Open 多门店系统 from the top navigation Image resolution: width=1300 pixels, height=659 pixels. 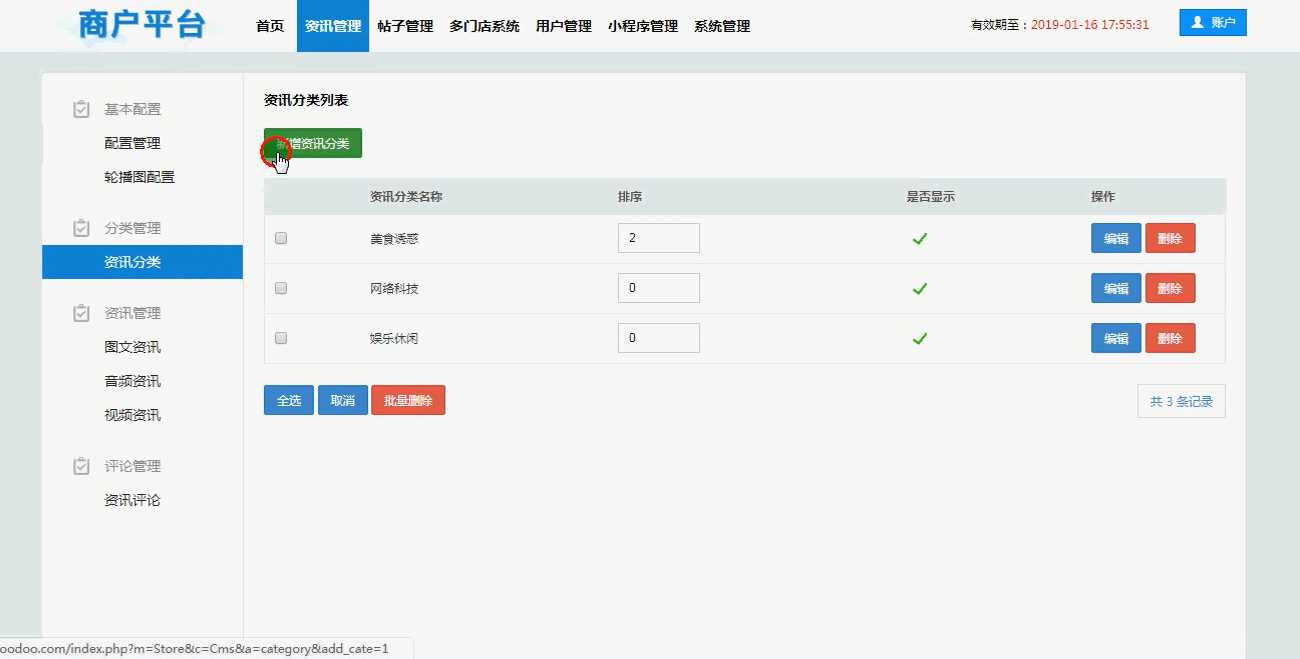[484, 26]
